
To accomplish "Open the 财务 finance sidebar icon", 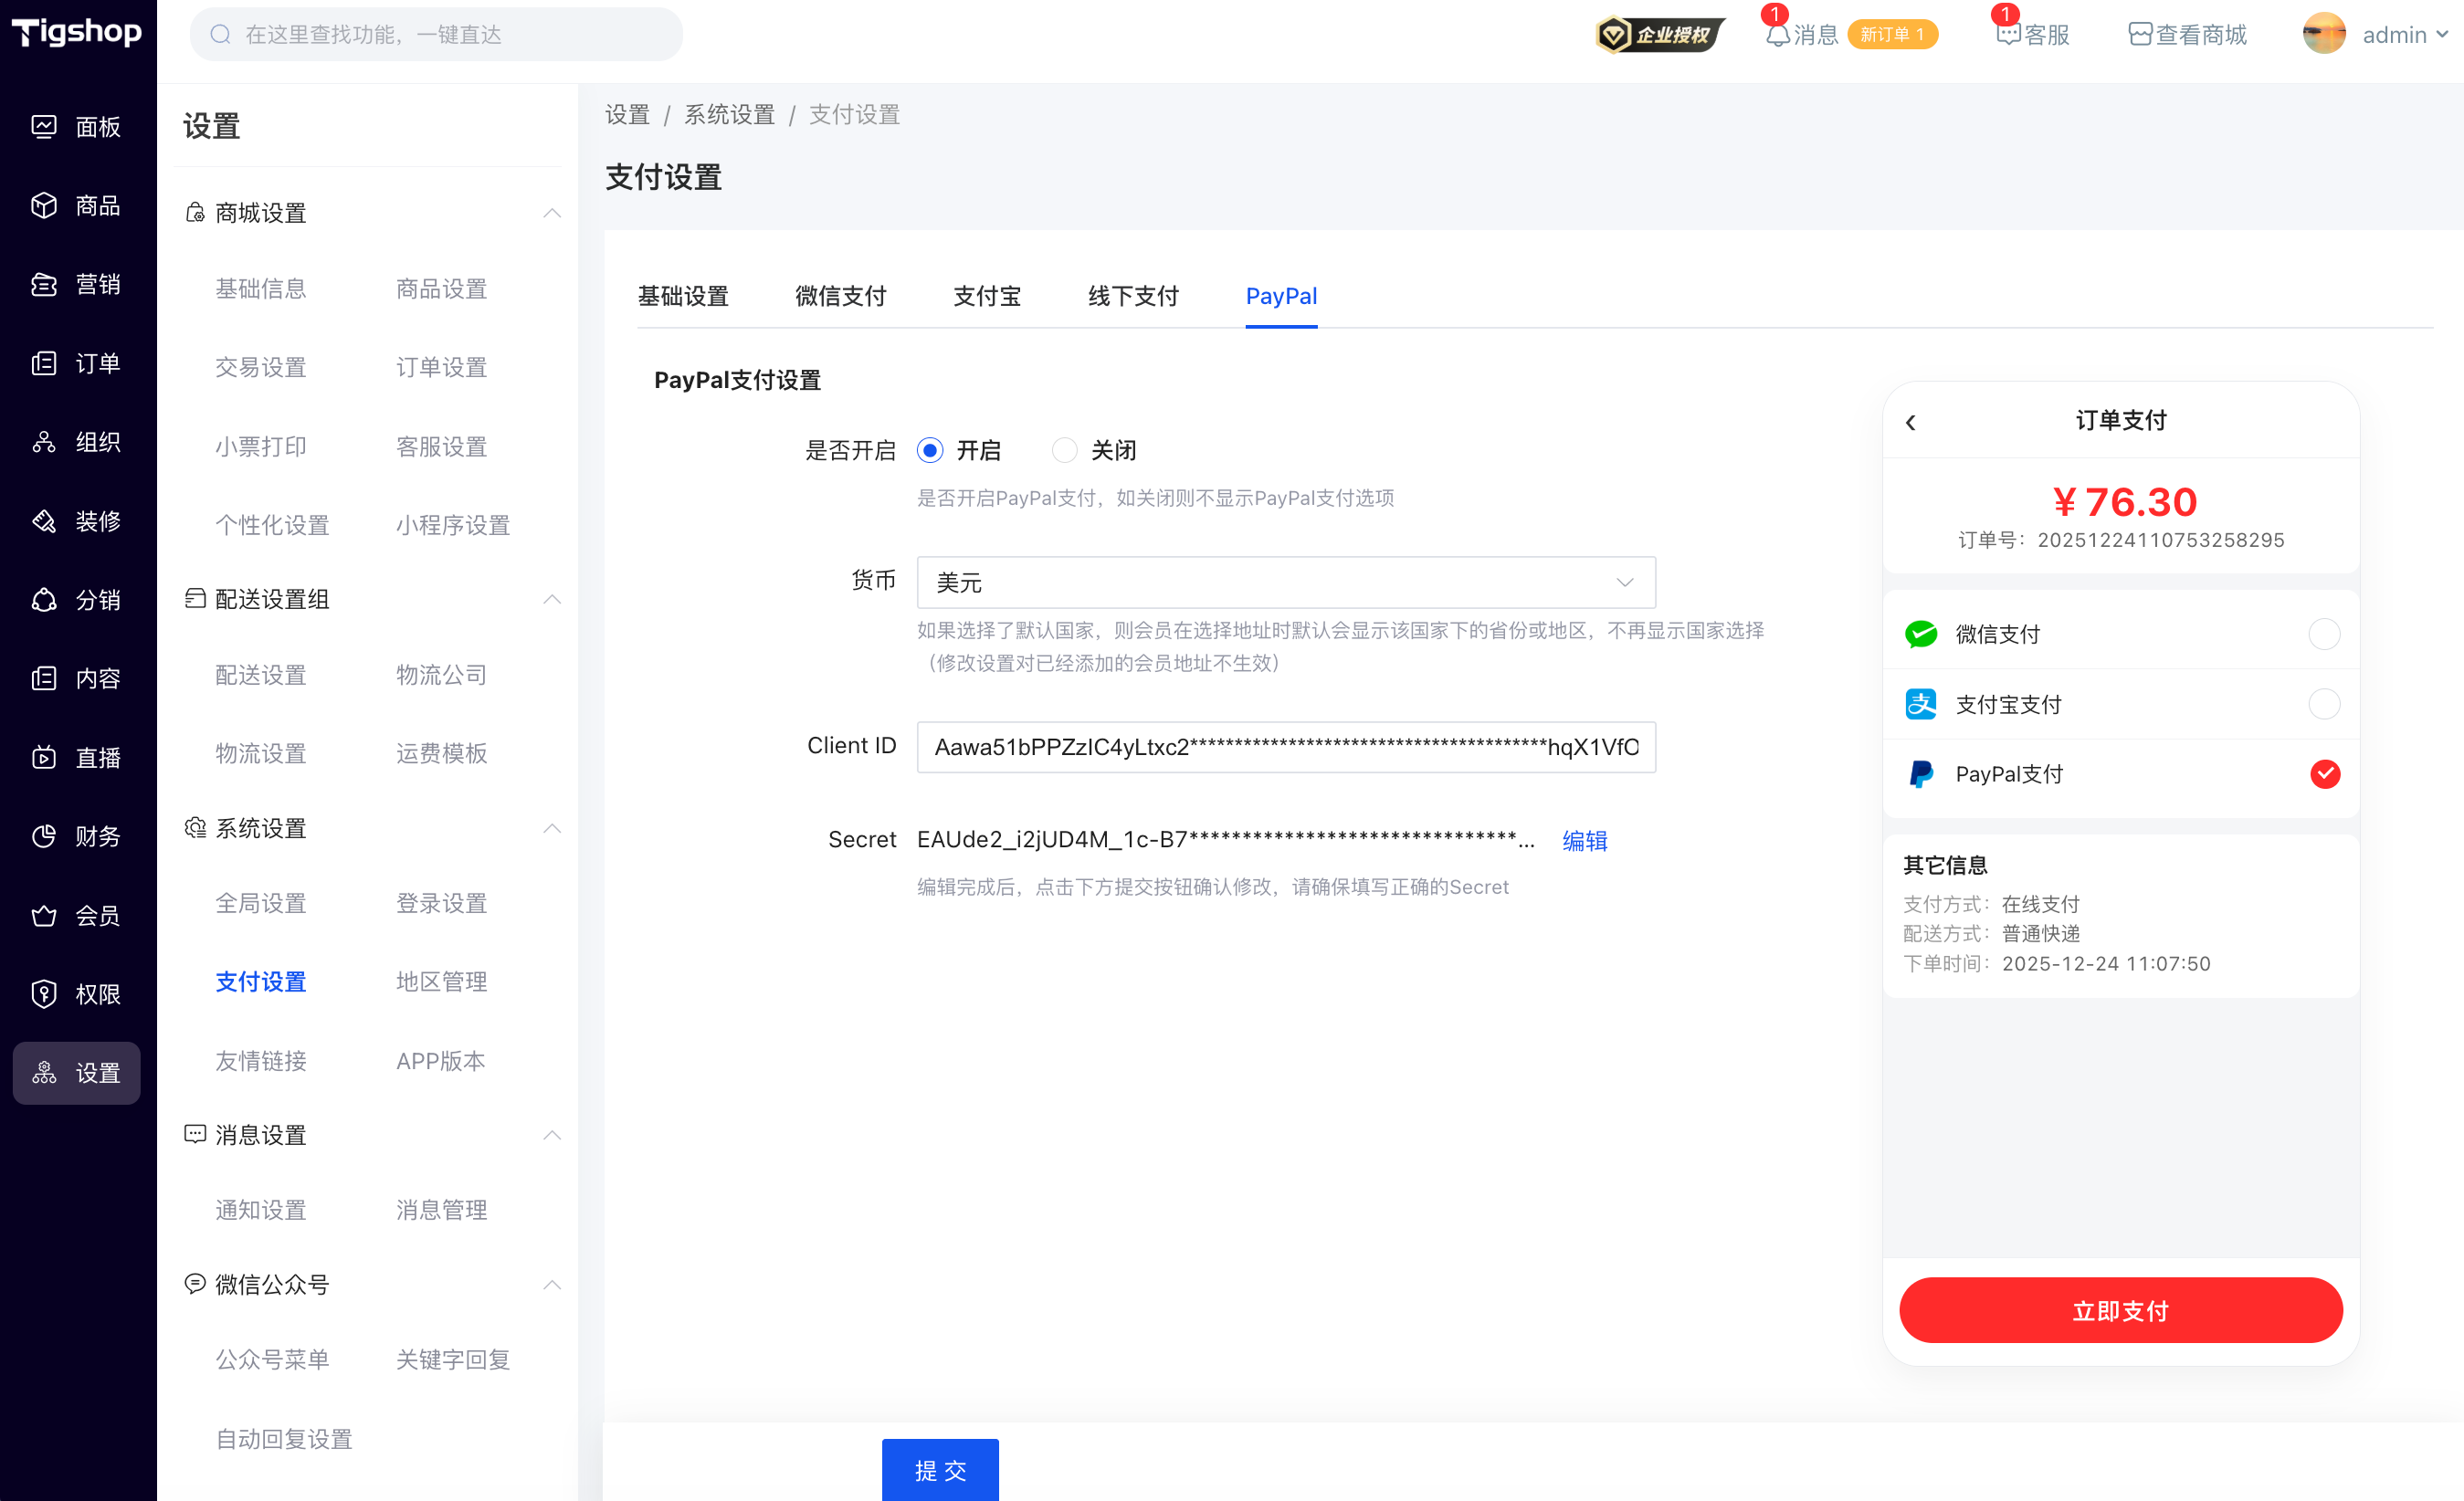I will 44,837.
